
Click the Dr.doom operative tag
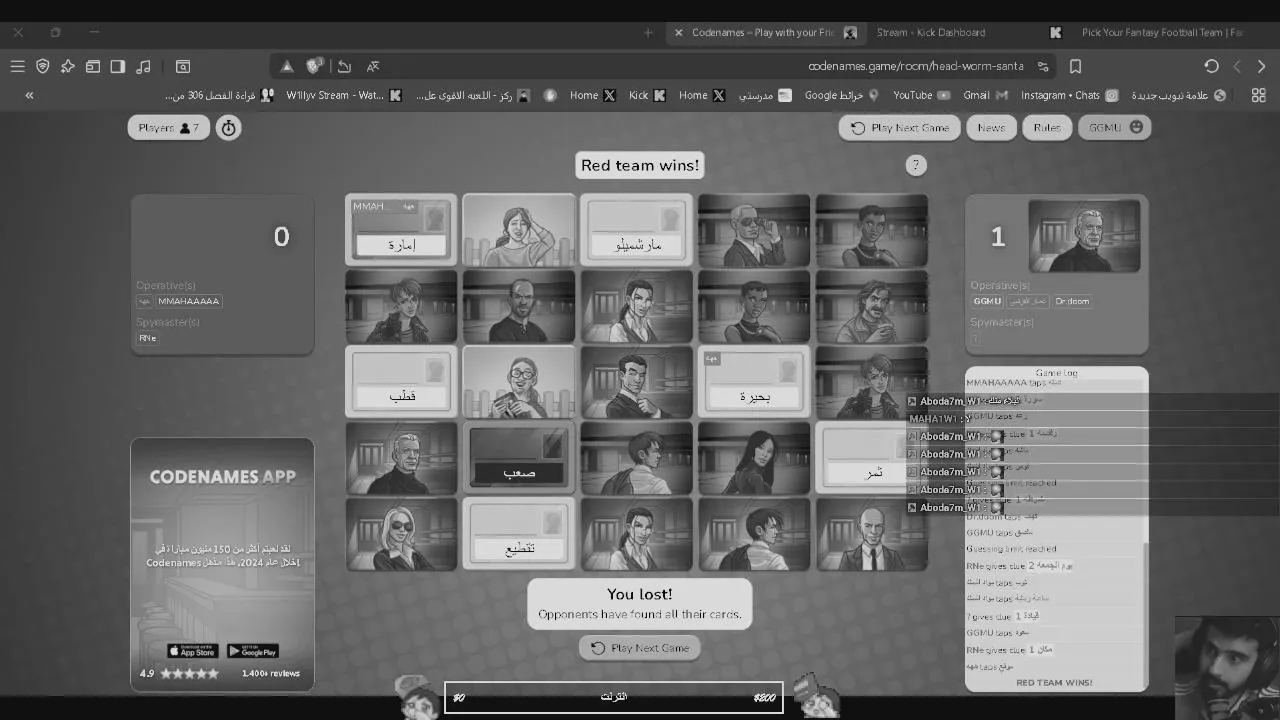1072,301
